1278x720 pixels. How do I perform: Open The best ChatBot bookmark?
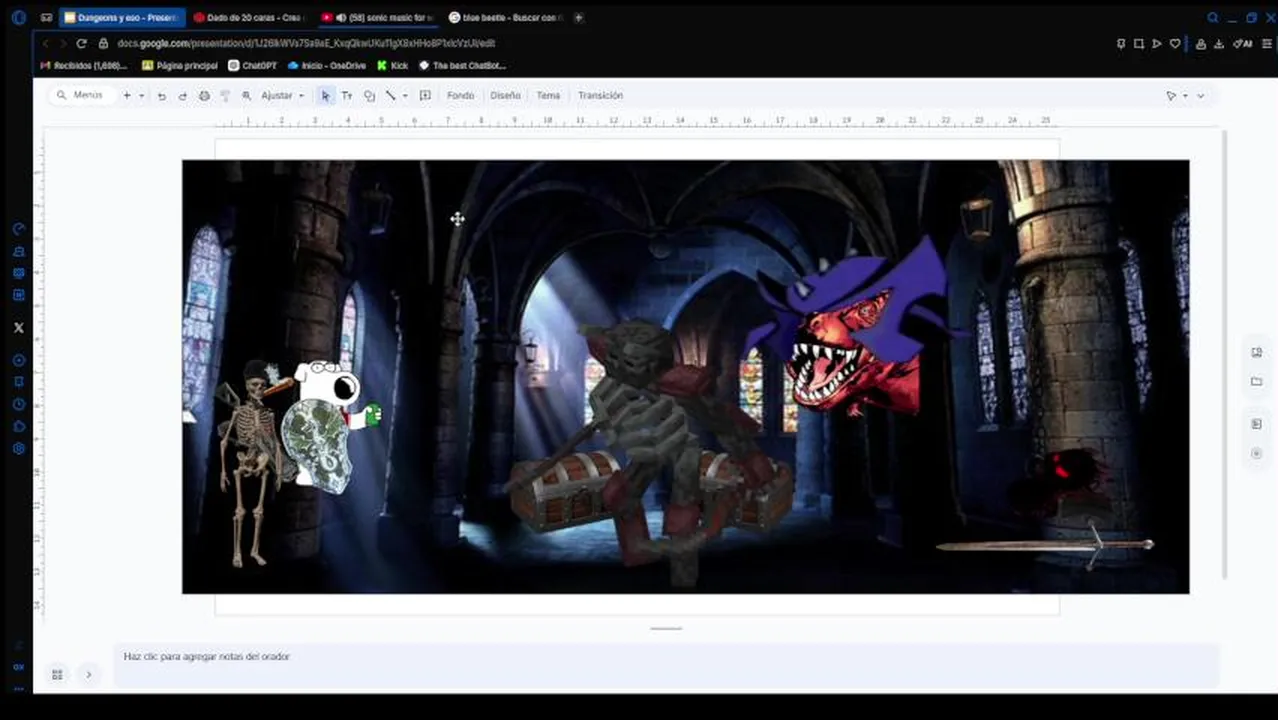click(462, 66)
